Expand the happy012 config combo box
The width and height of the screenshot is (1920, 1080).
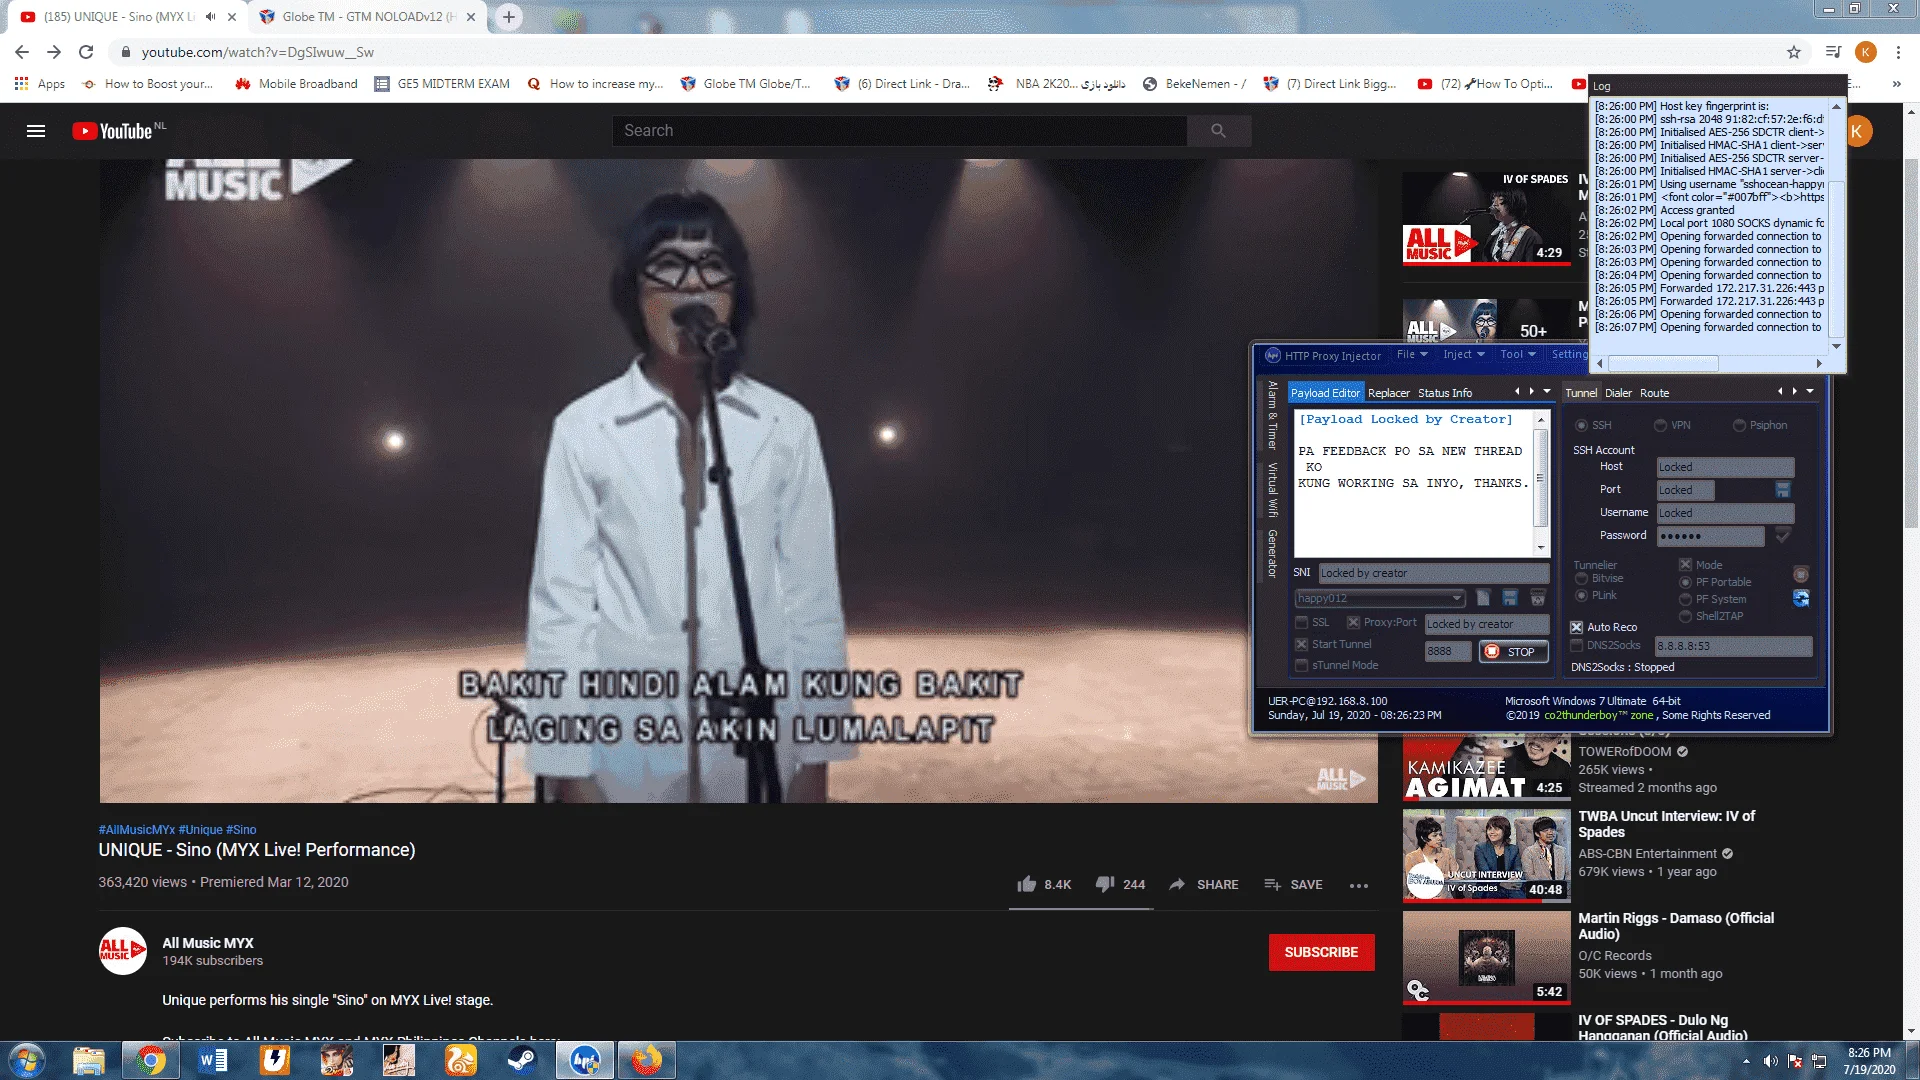1457,599
